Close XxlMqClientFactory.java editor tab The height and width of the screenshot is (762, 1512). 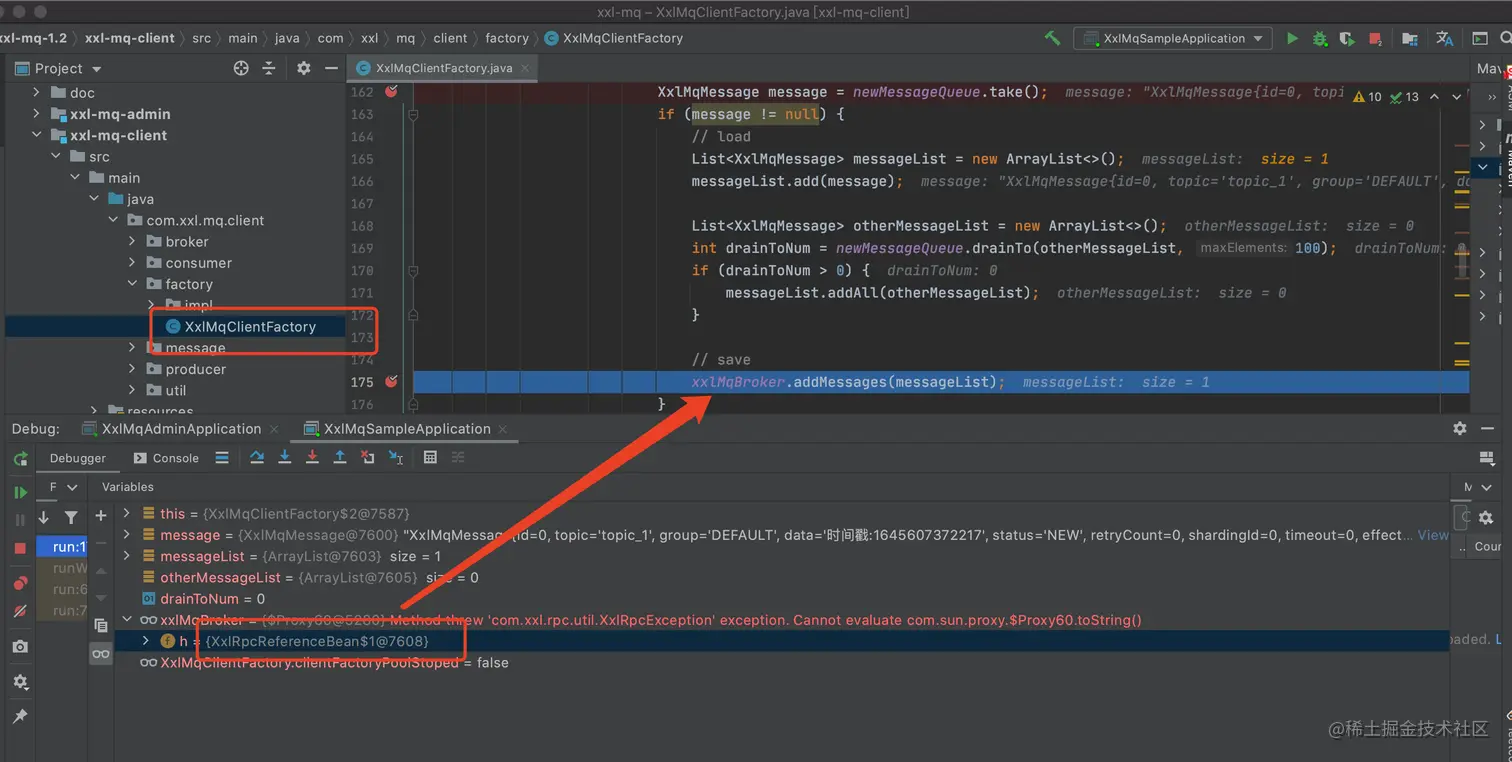tap(525, 68)
